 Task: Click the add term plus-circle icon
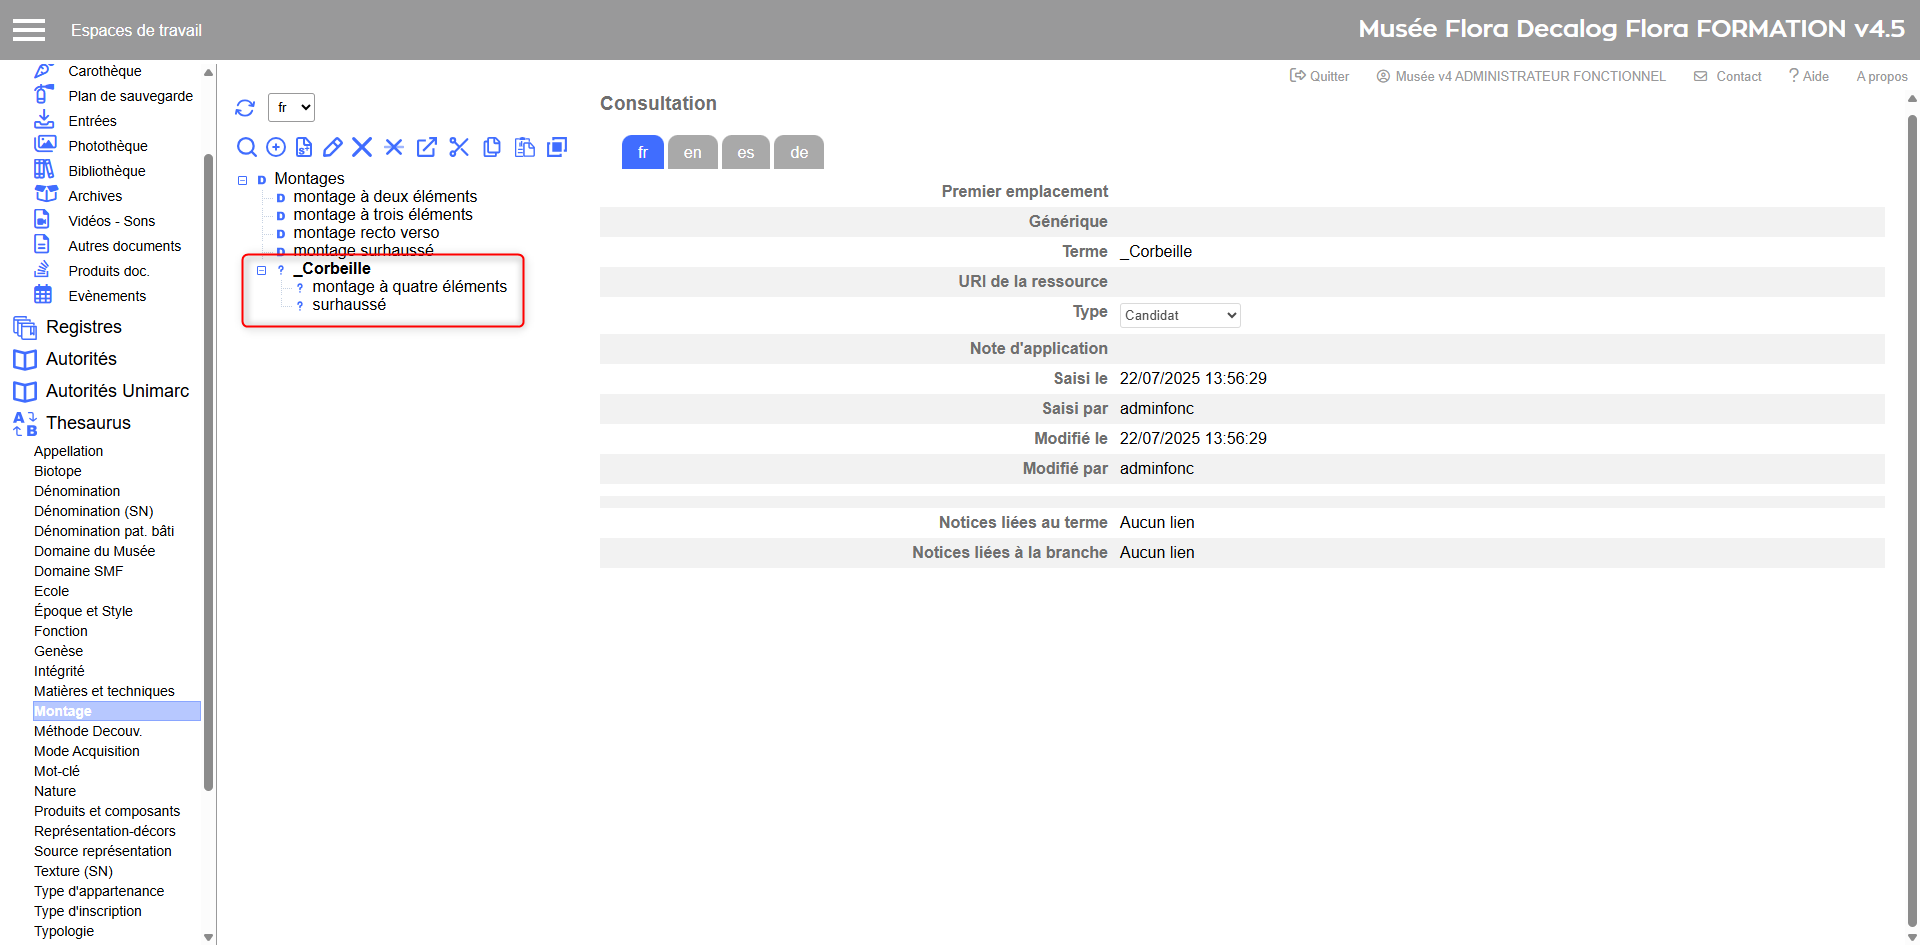coord(276,148)
